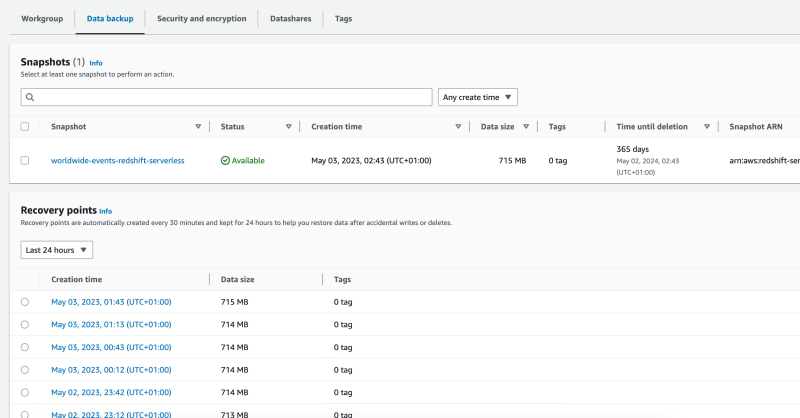The image size is (800, 418).
Task: Open the Snapshots Info link
Action: point(96,63)
